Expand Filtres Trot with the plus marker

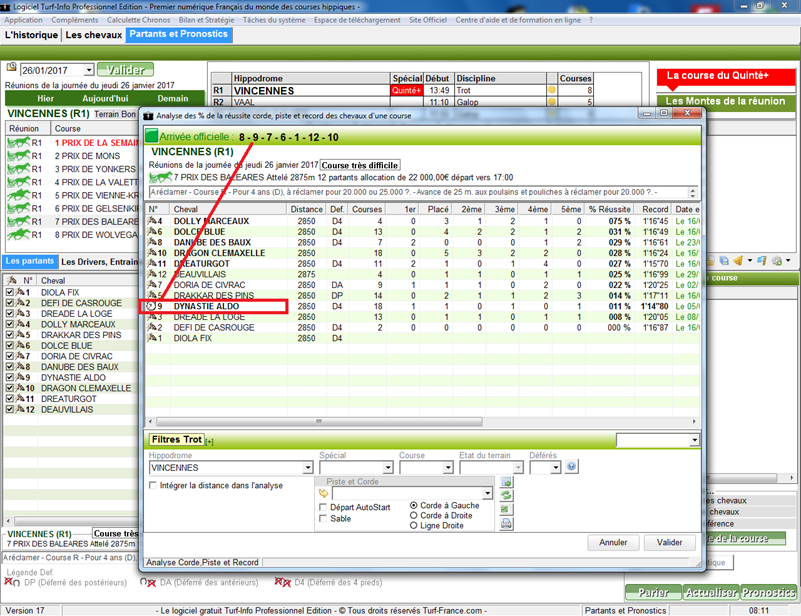pos(209,442)
